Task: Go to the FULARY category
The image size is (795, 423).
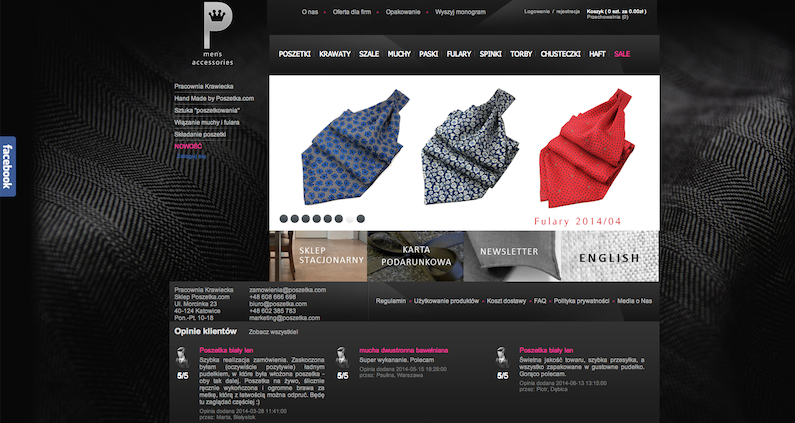Action: click(459, 54)
